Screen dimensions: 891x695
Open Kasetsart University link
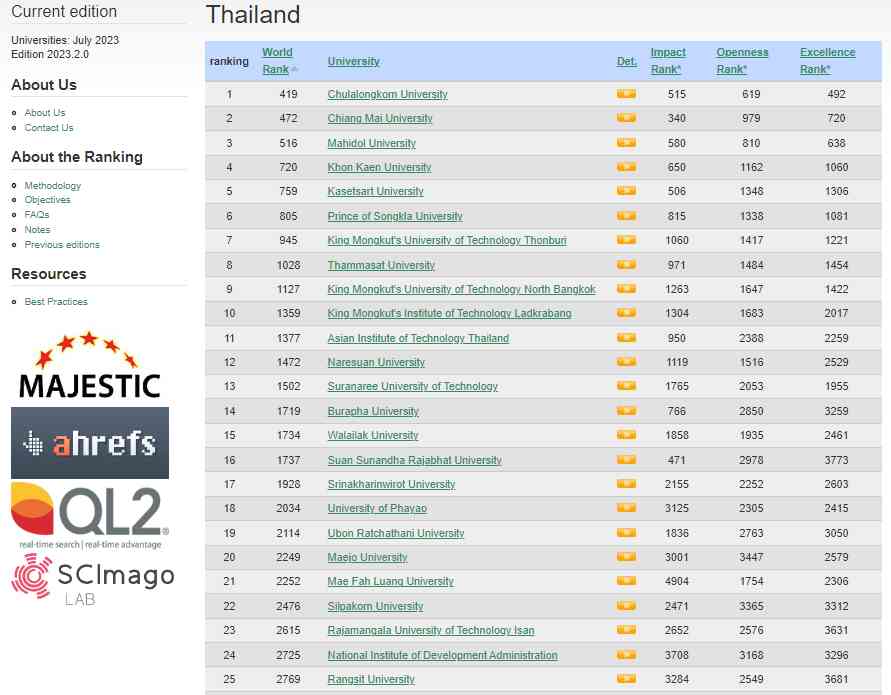[375, 192]
